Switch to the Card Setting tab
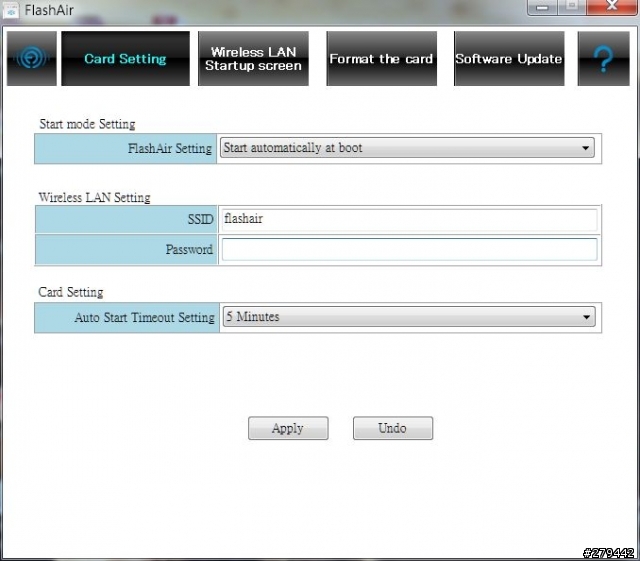Viewport: 640px width, 561px height. 126,58
